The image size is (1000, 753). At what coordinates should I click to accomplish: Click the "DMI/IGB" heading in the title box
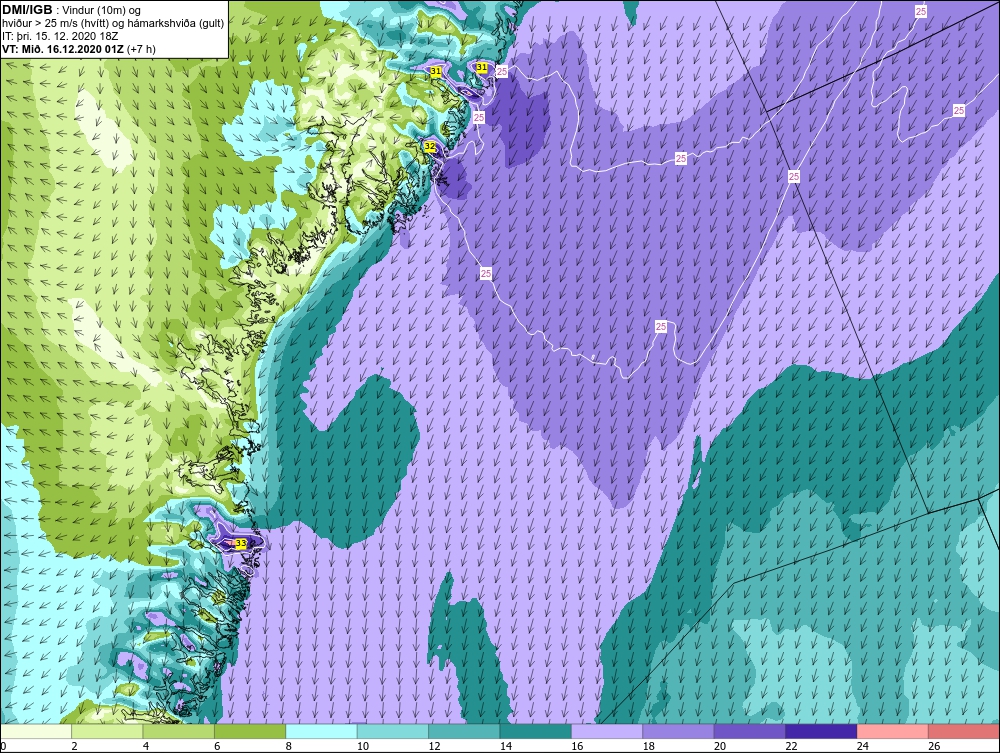point(27,10)
